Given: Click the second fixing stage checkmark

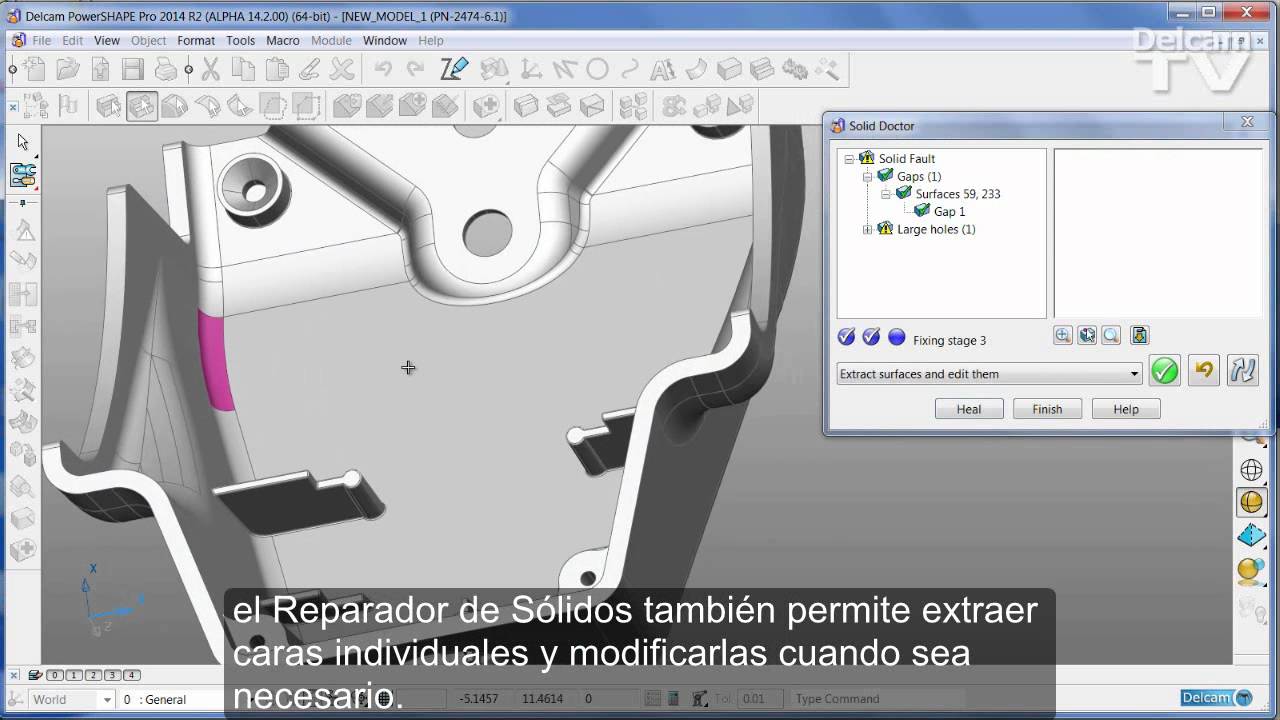Looking at the screenshot, I should [871, 337].
